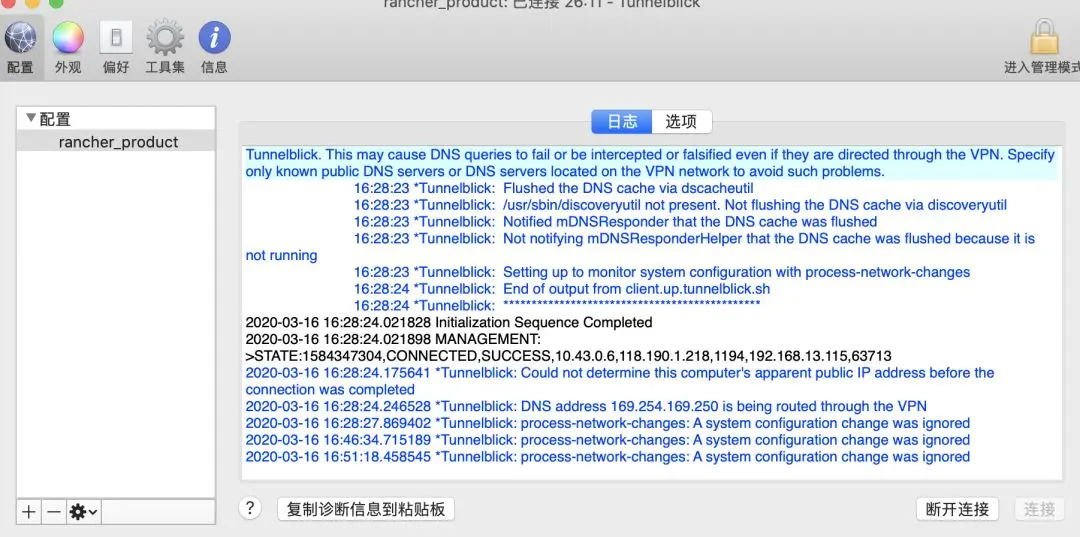Click log entry timestamped 16:46:34.715189
This screenshot has height=537, width=1080.
[608, 440]
